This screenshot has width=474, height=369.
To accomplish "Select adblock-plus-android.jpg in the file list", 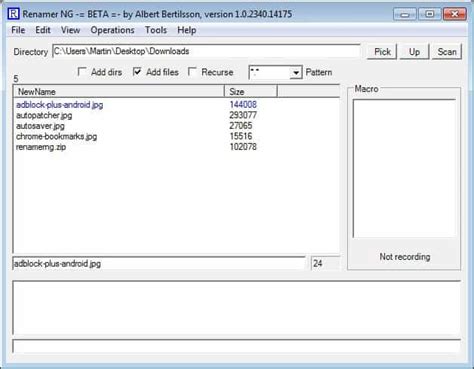I will tap(59, 105).
